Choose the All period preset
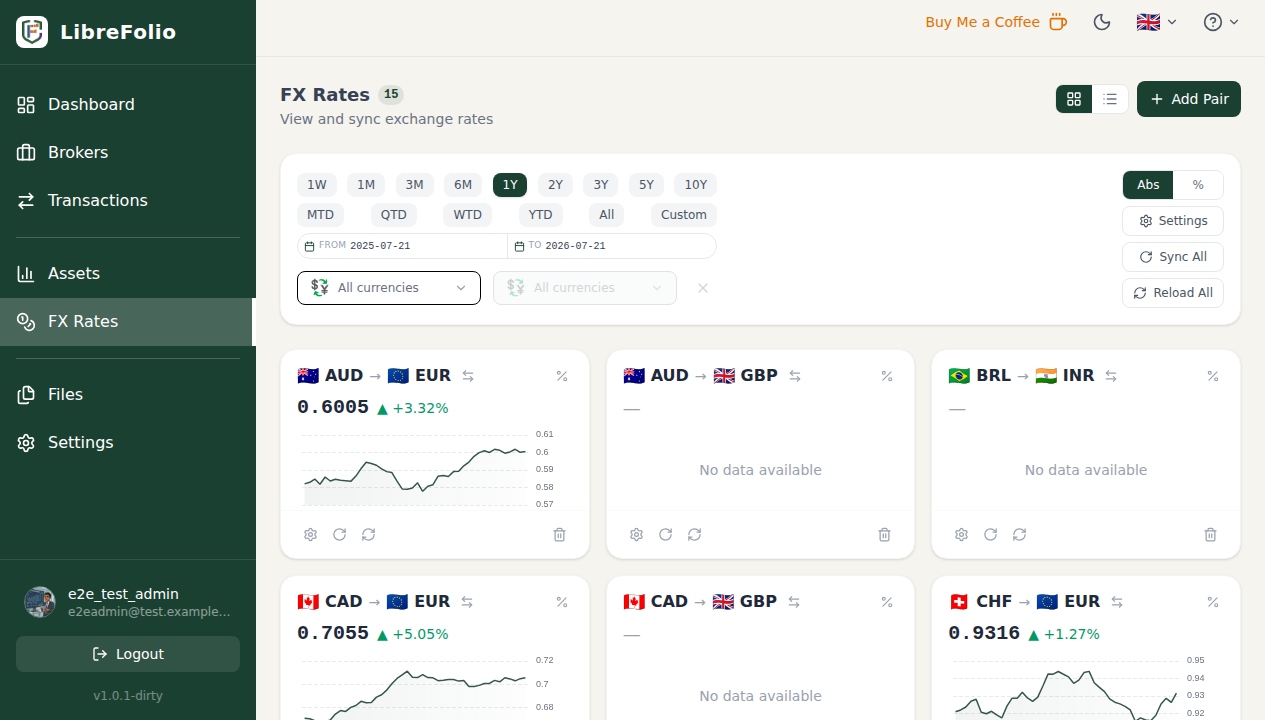The image size is (1280, 720). click(607, 215)
